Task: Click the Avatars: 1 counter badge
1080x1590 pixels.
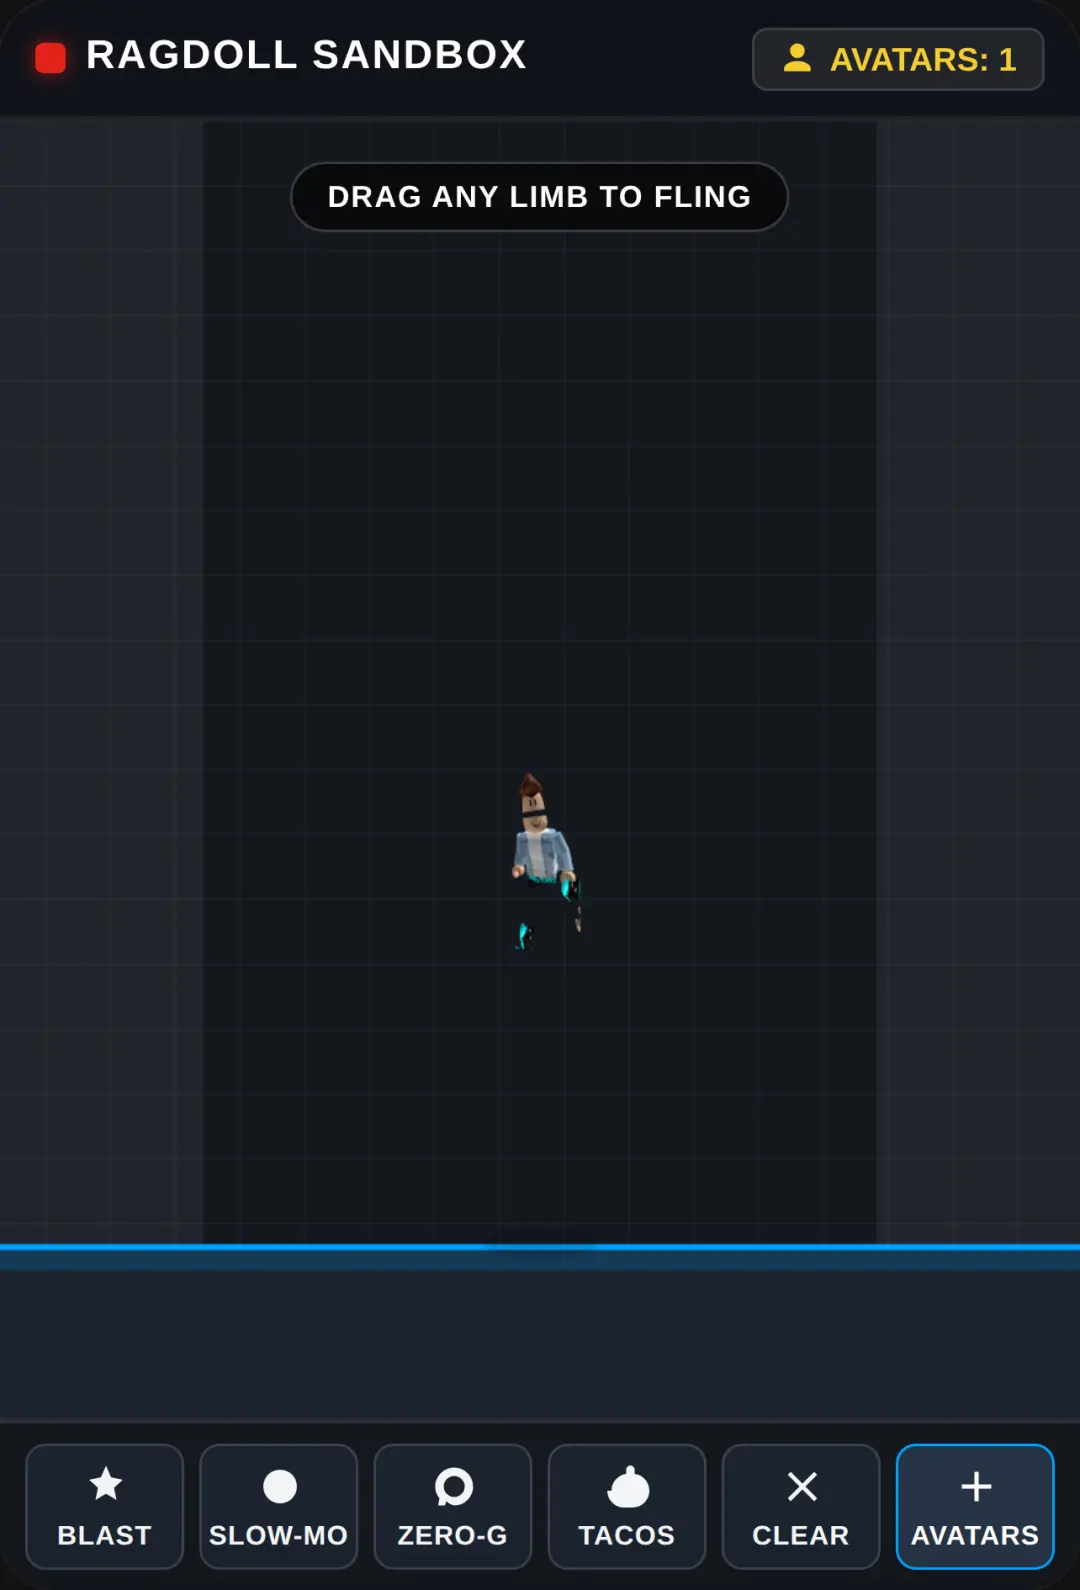Action: click(x=898, y=59)
